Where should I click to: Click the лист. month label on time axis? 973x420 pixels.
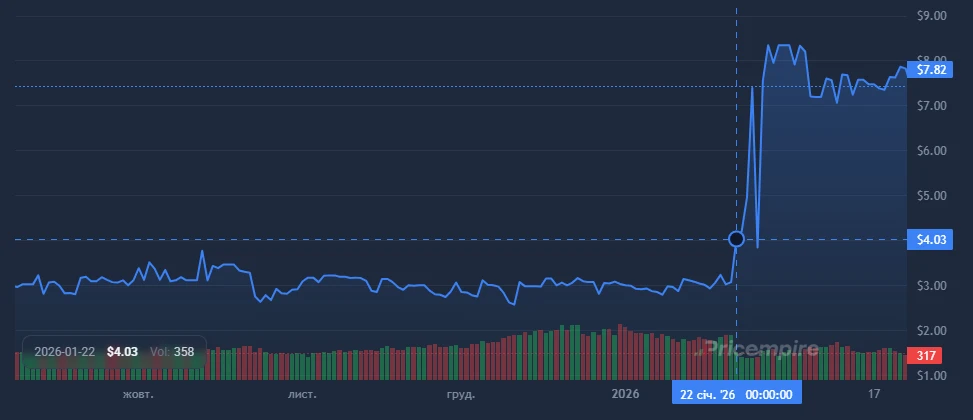(x=302, y=394)
